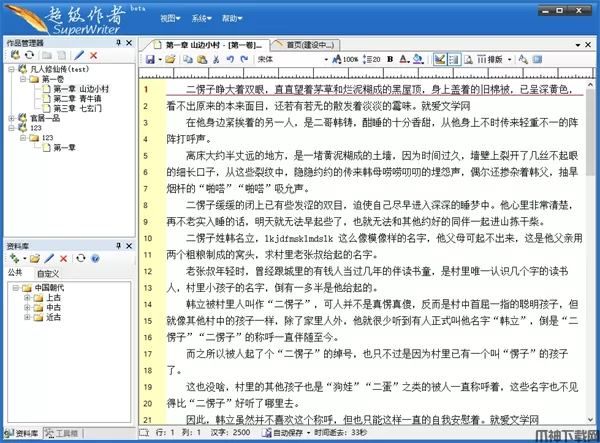
Task: Switch to the 工具箱 bottom tab
Action: click(x=62, y=433)
